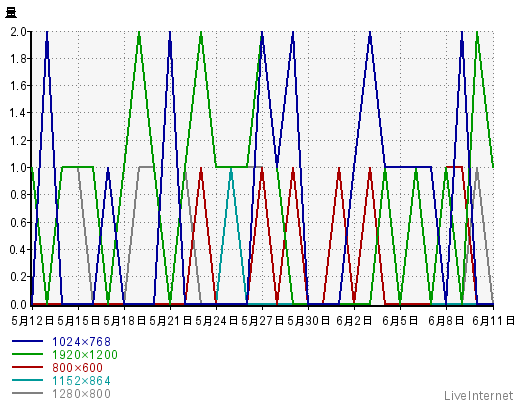Click the red line swatch for 800×600

[x=27, y=367]
